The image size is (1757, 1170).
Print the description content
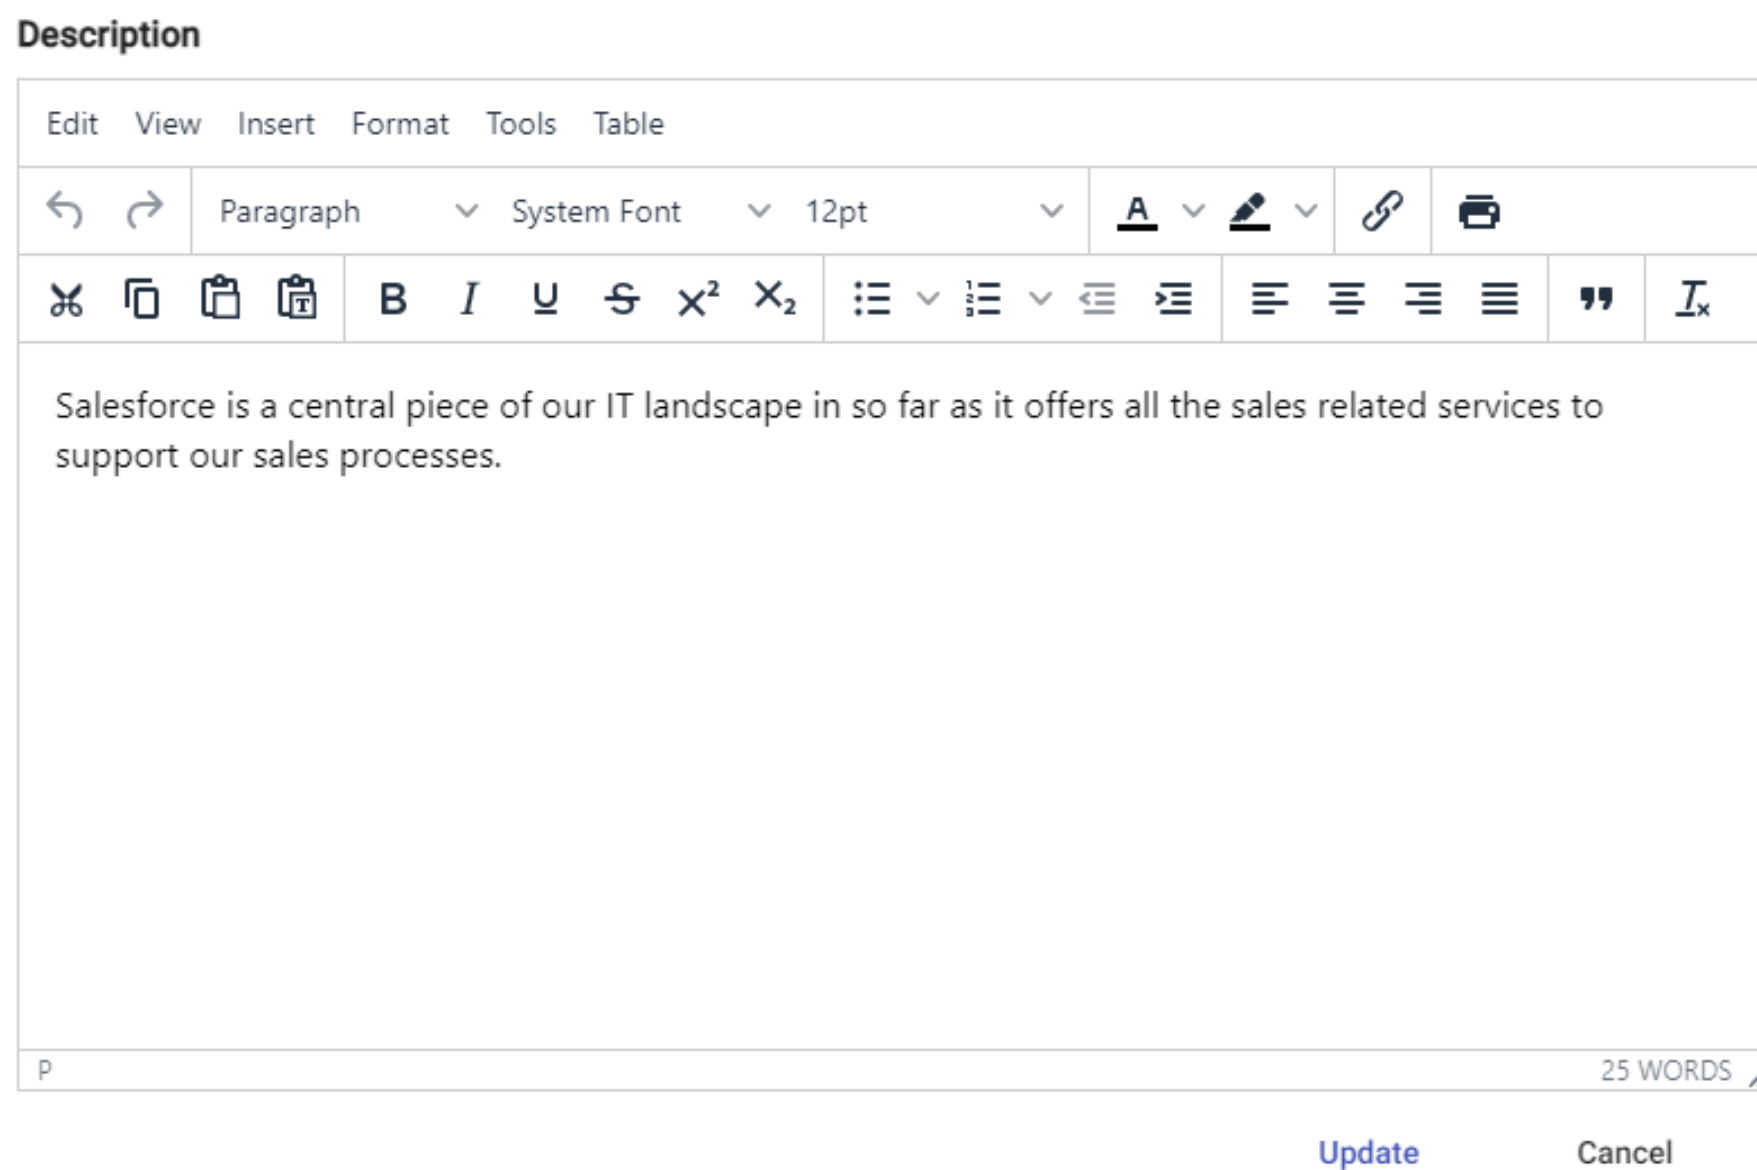(1479, 211)
